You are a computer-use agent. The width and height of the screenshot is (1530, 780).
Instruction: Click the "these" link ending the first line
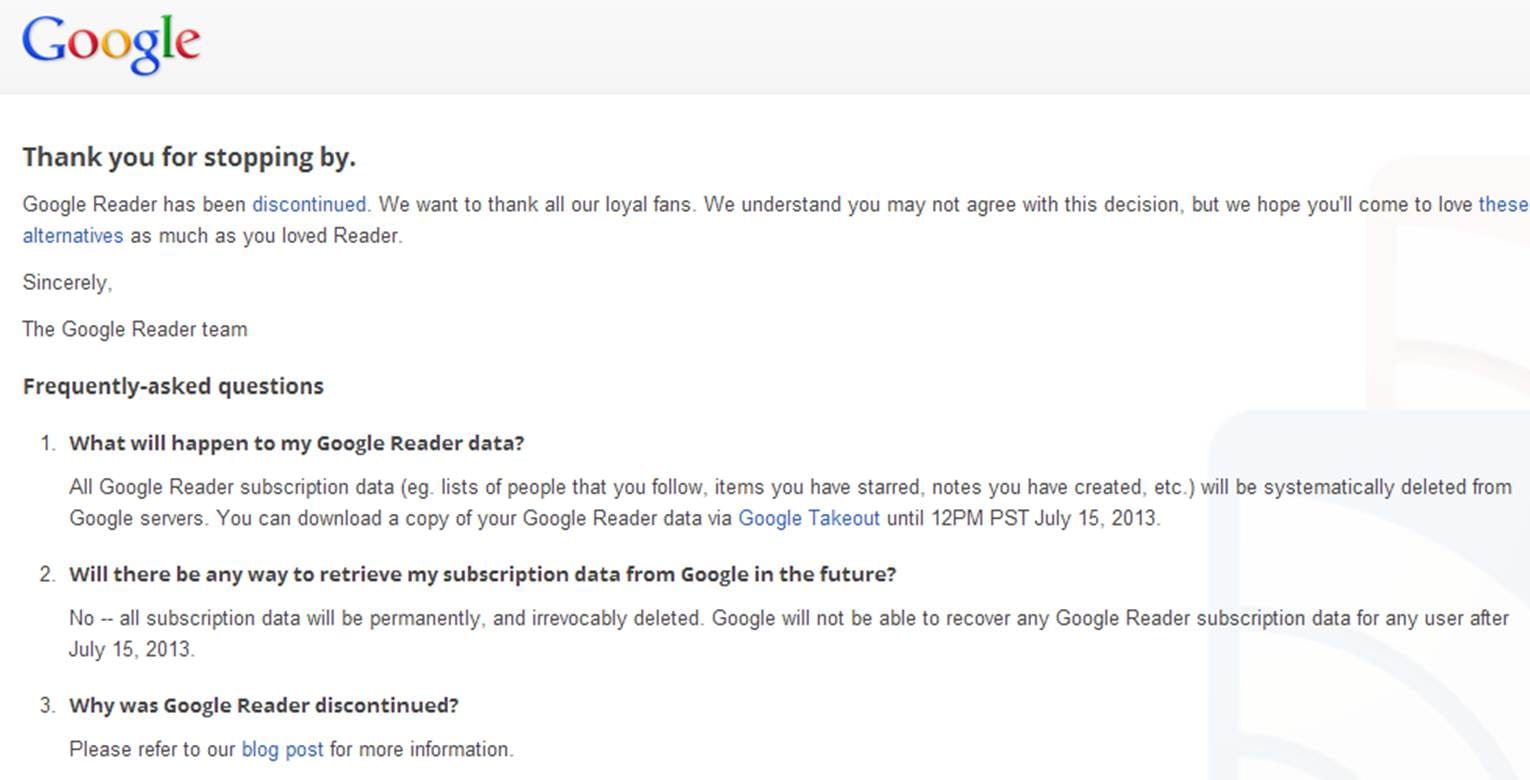[1503, 205]
